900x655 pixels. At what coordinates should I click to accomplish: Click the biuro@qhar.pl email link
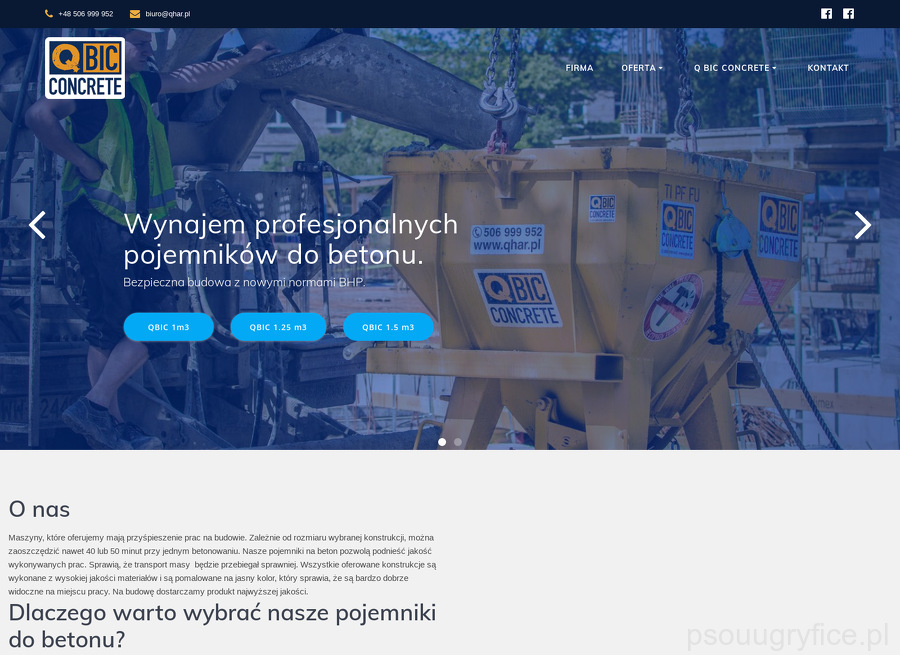point(167,14)
